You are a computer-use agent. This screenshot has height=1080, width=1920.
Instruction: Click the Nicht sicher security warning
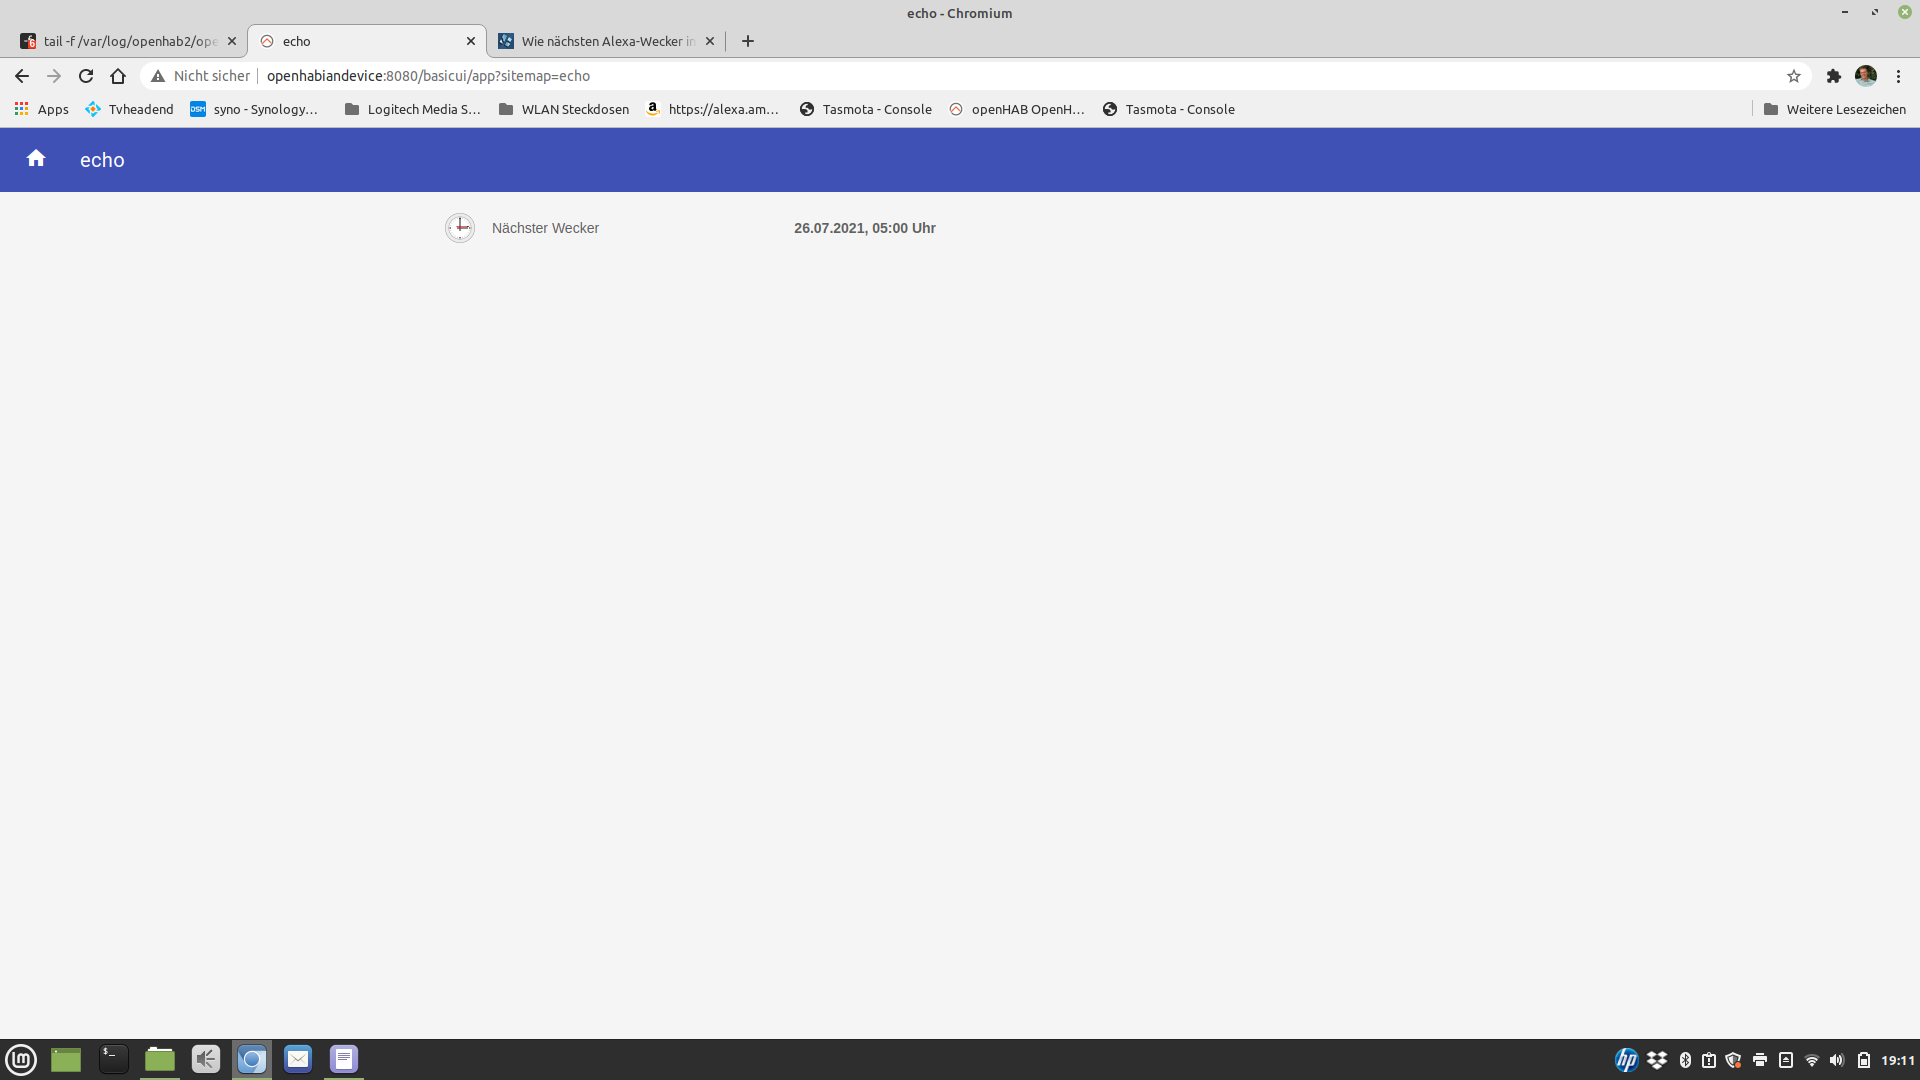200,76
